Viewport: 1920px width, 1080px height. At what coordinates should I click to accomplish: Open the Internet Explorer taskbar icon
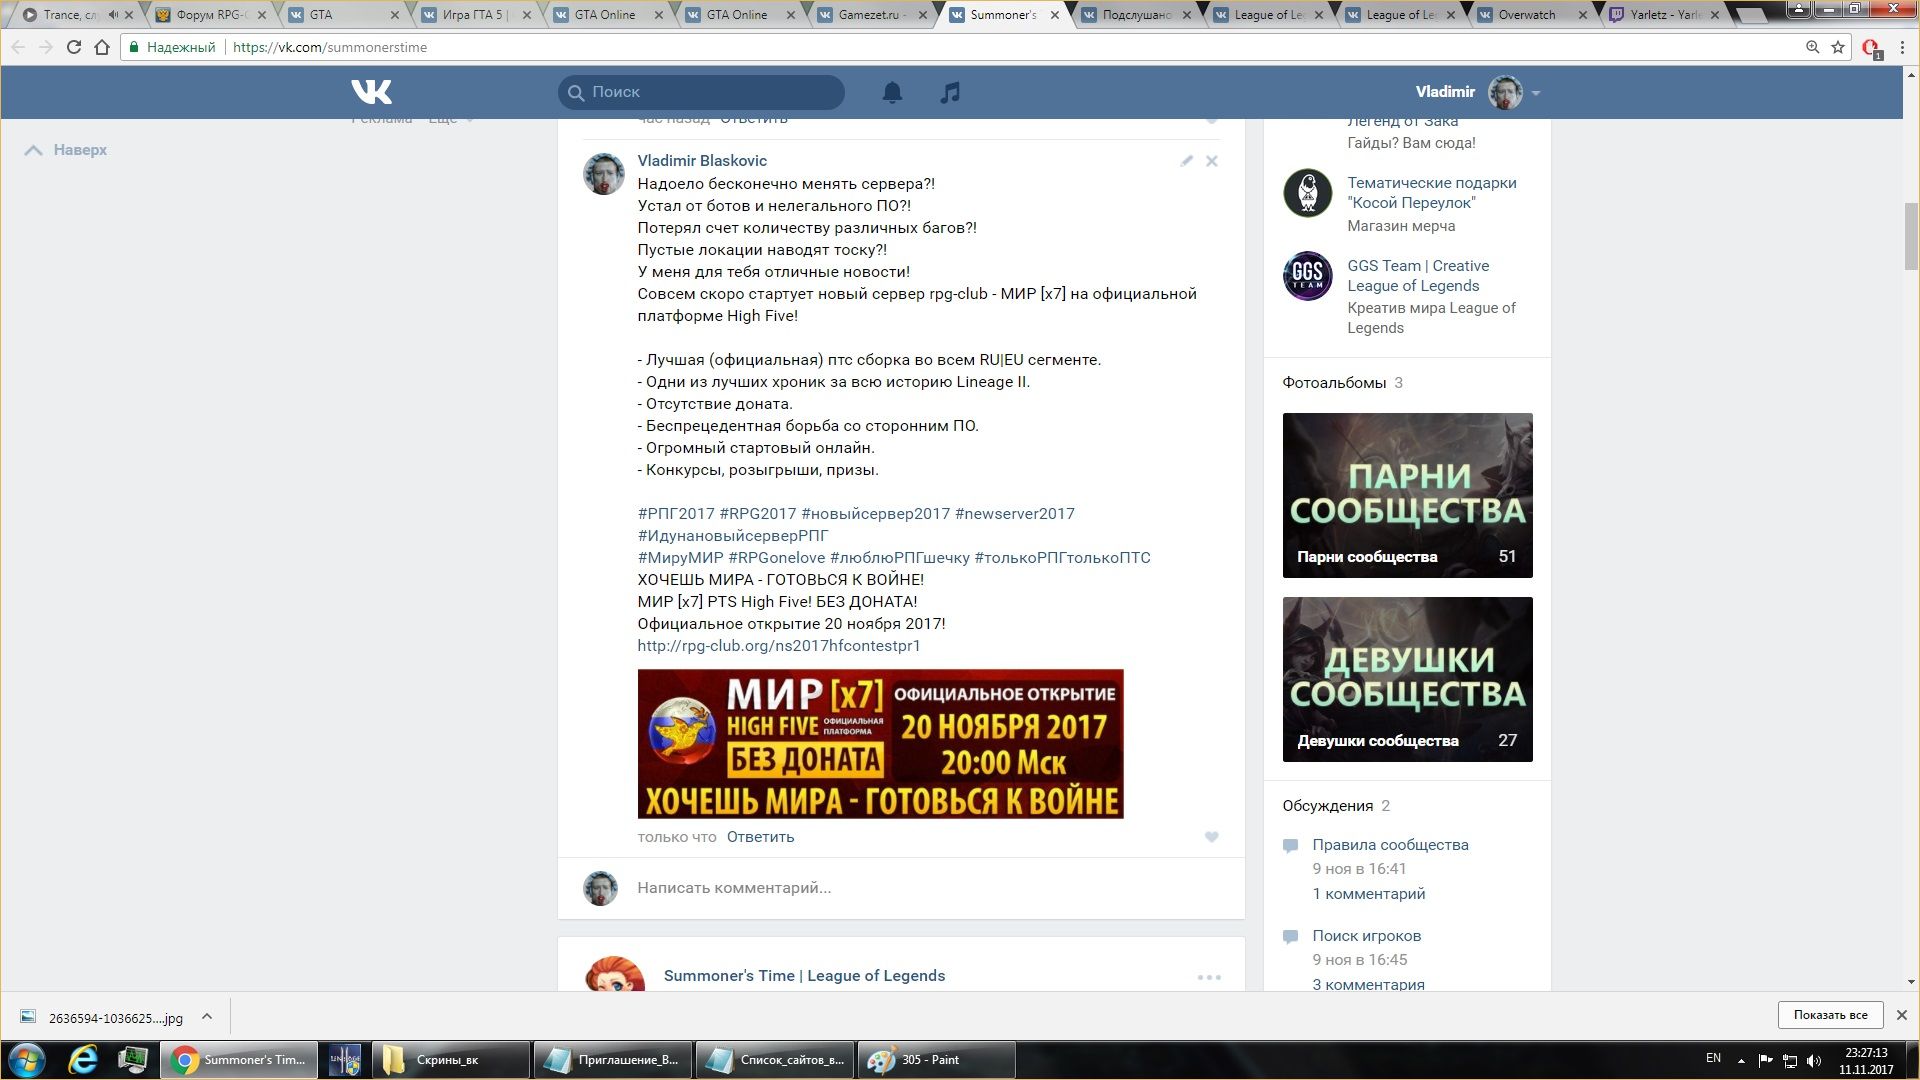[83, 1060]
